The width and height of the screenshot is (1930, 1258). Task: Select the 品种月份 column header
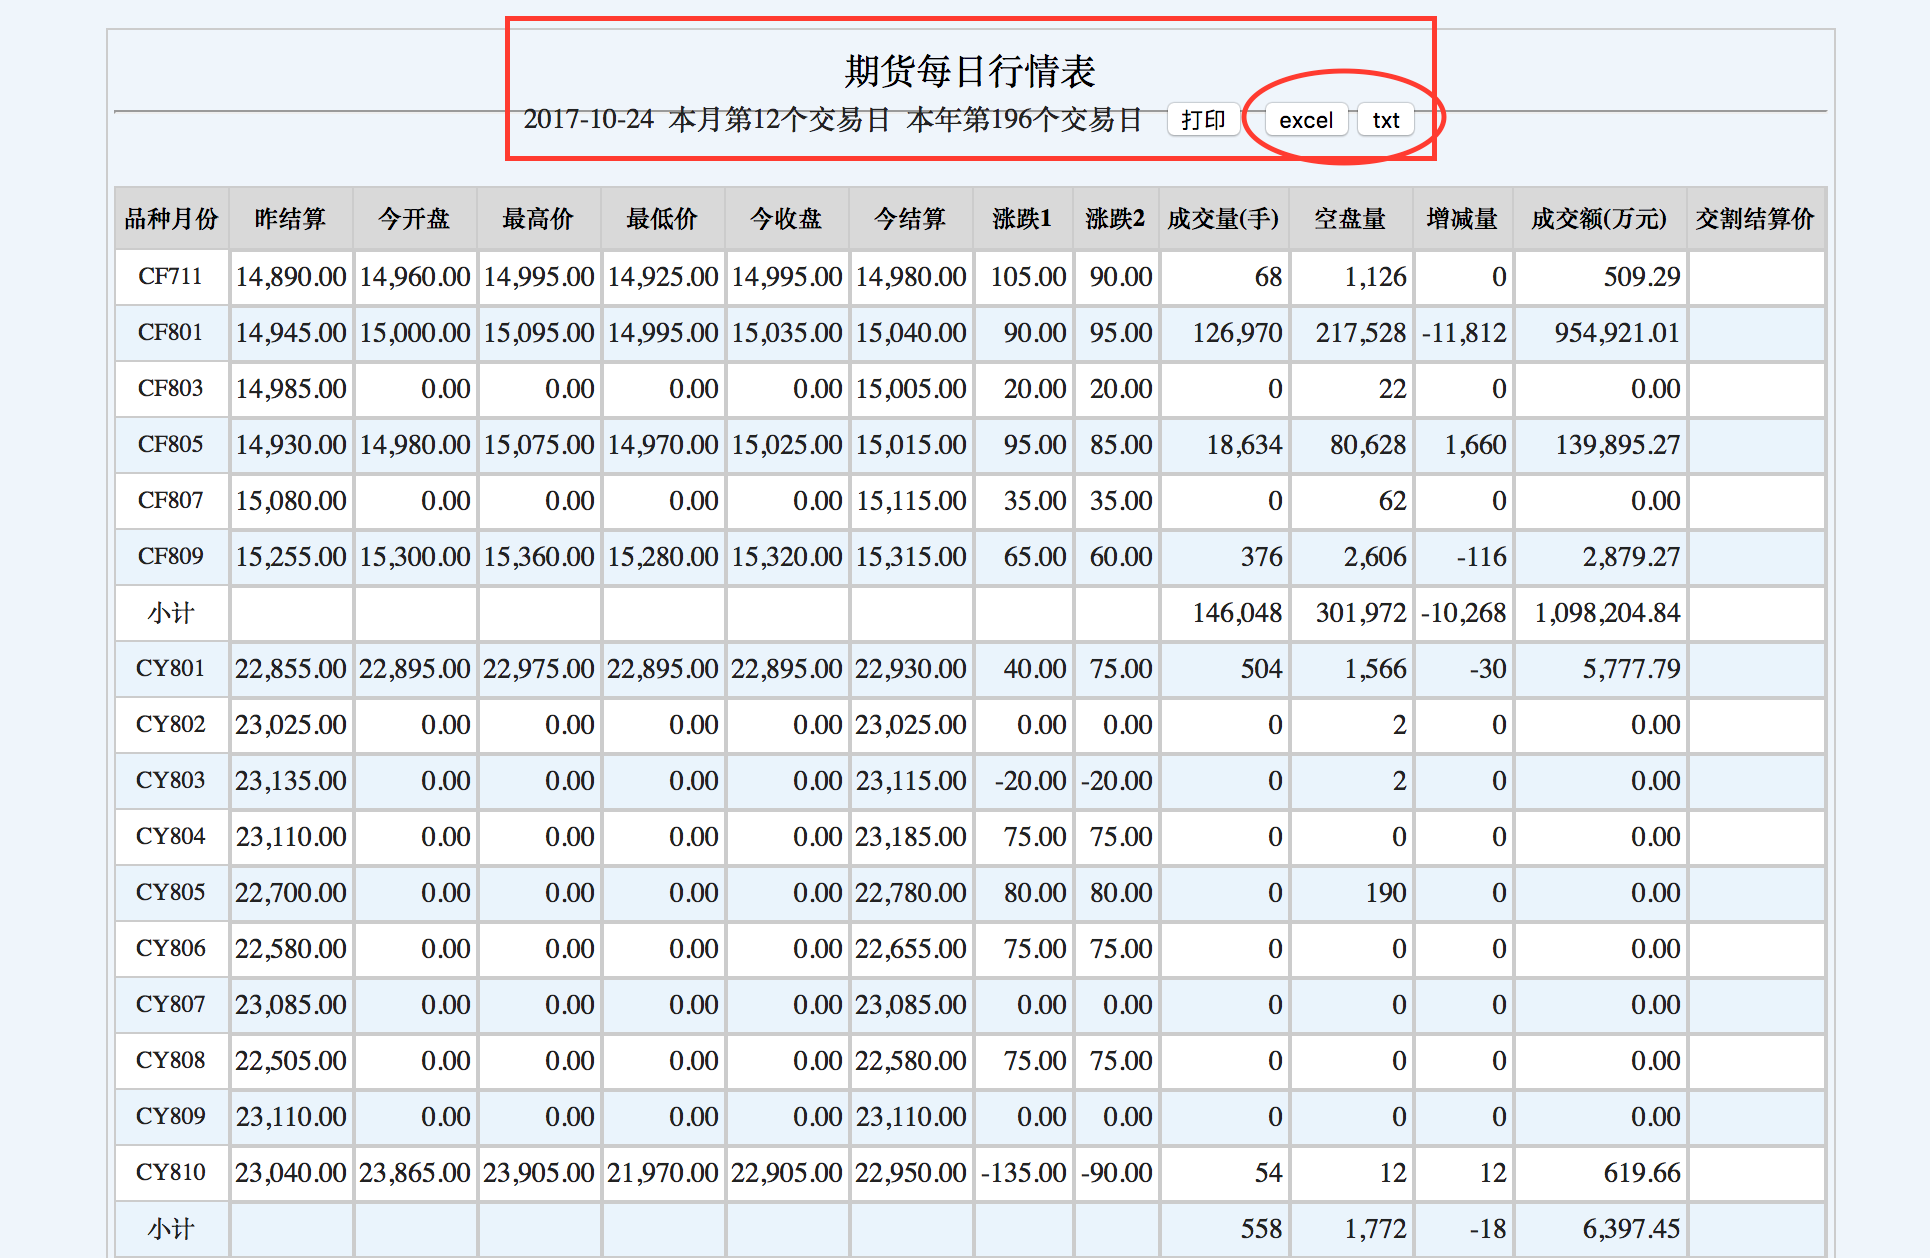[x=171, y=219]
